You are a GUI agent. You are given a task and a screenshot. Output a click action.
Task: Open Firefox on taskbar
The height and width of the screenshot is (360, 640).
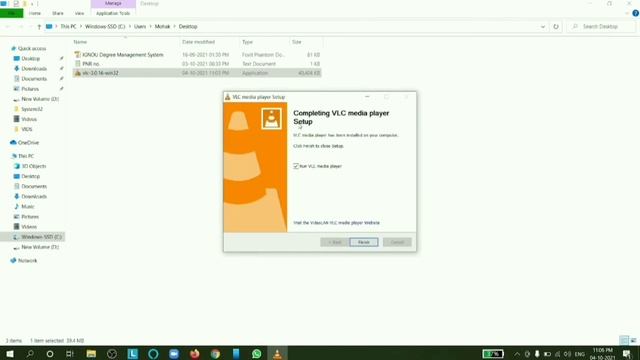coord(195,353)
